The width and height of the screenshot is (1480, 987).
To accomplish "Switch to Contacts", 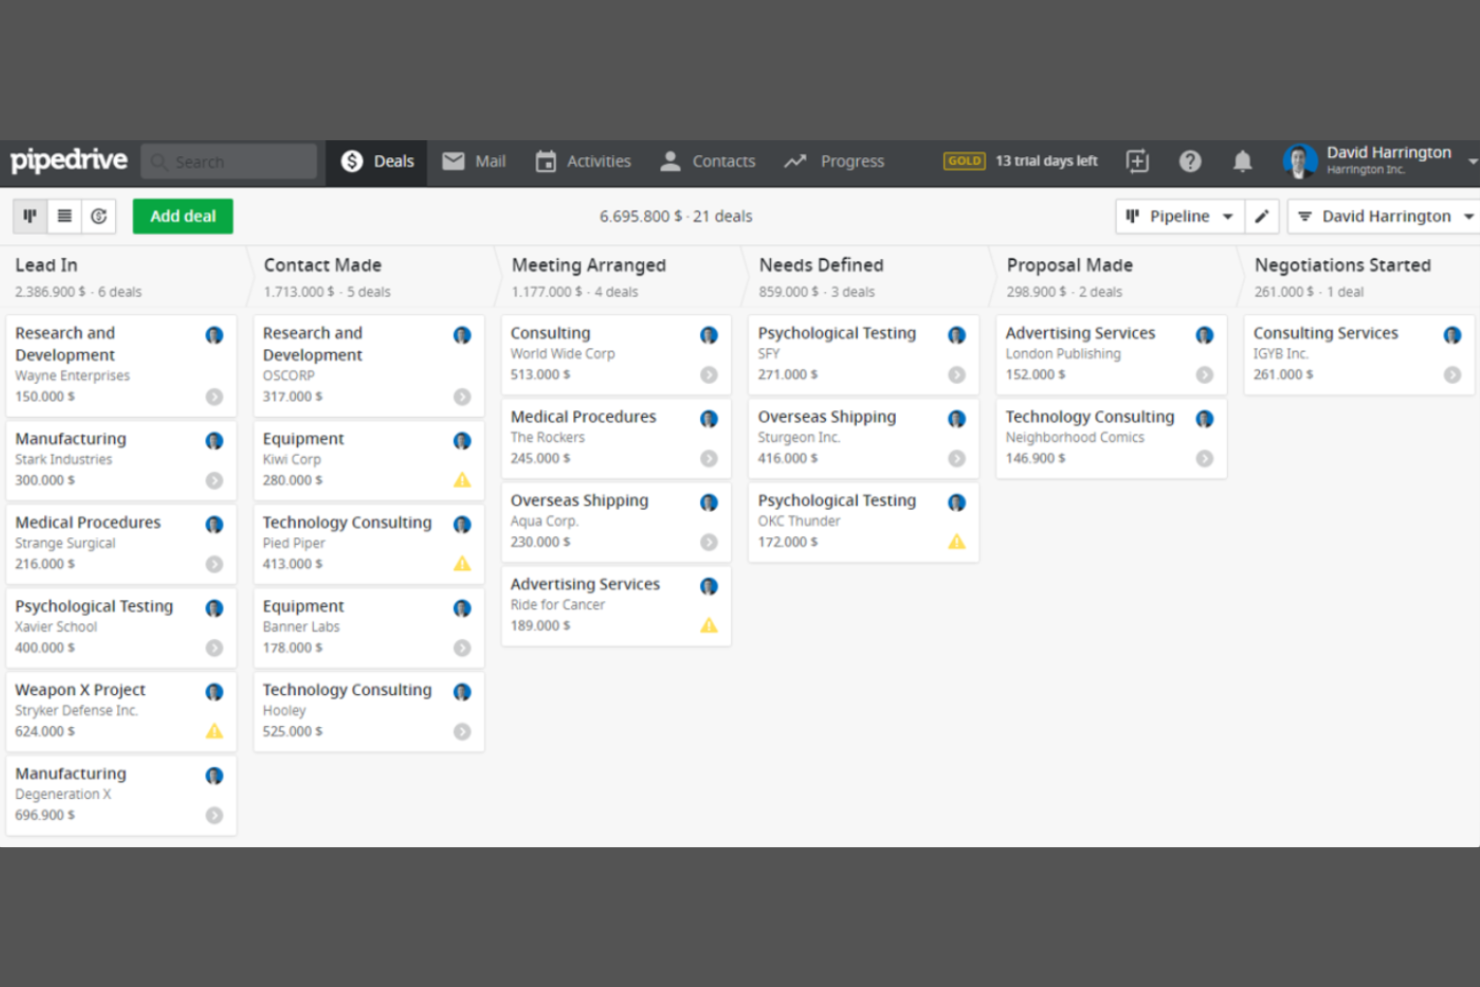I will [x=707, y=161].
